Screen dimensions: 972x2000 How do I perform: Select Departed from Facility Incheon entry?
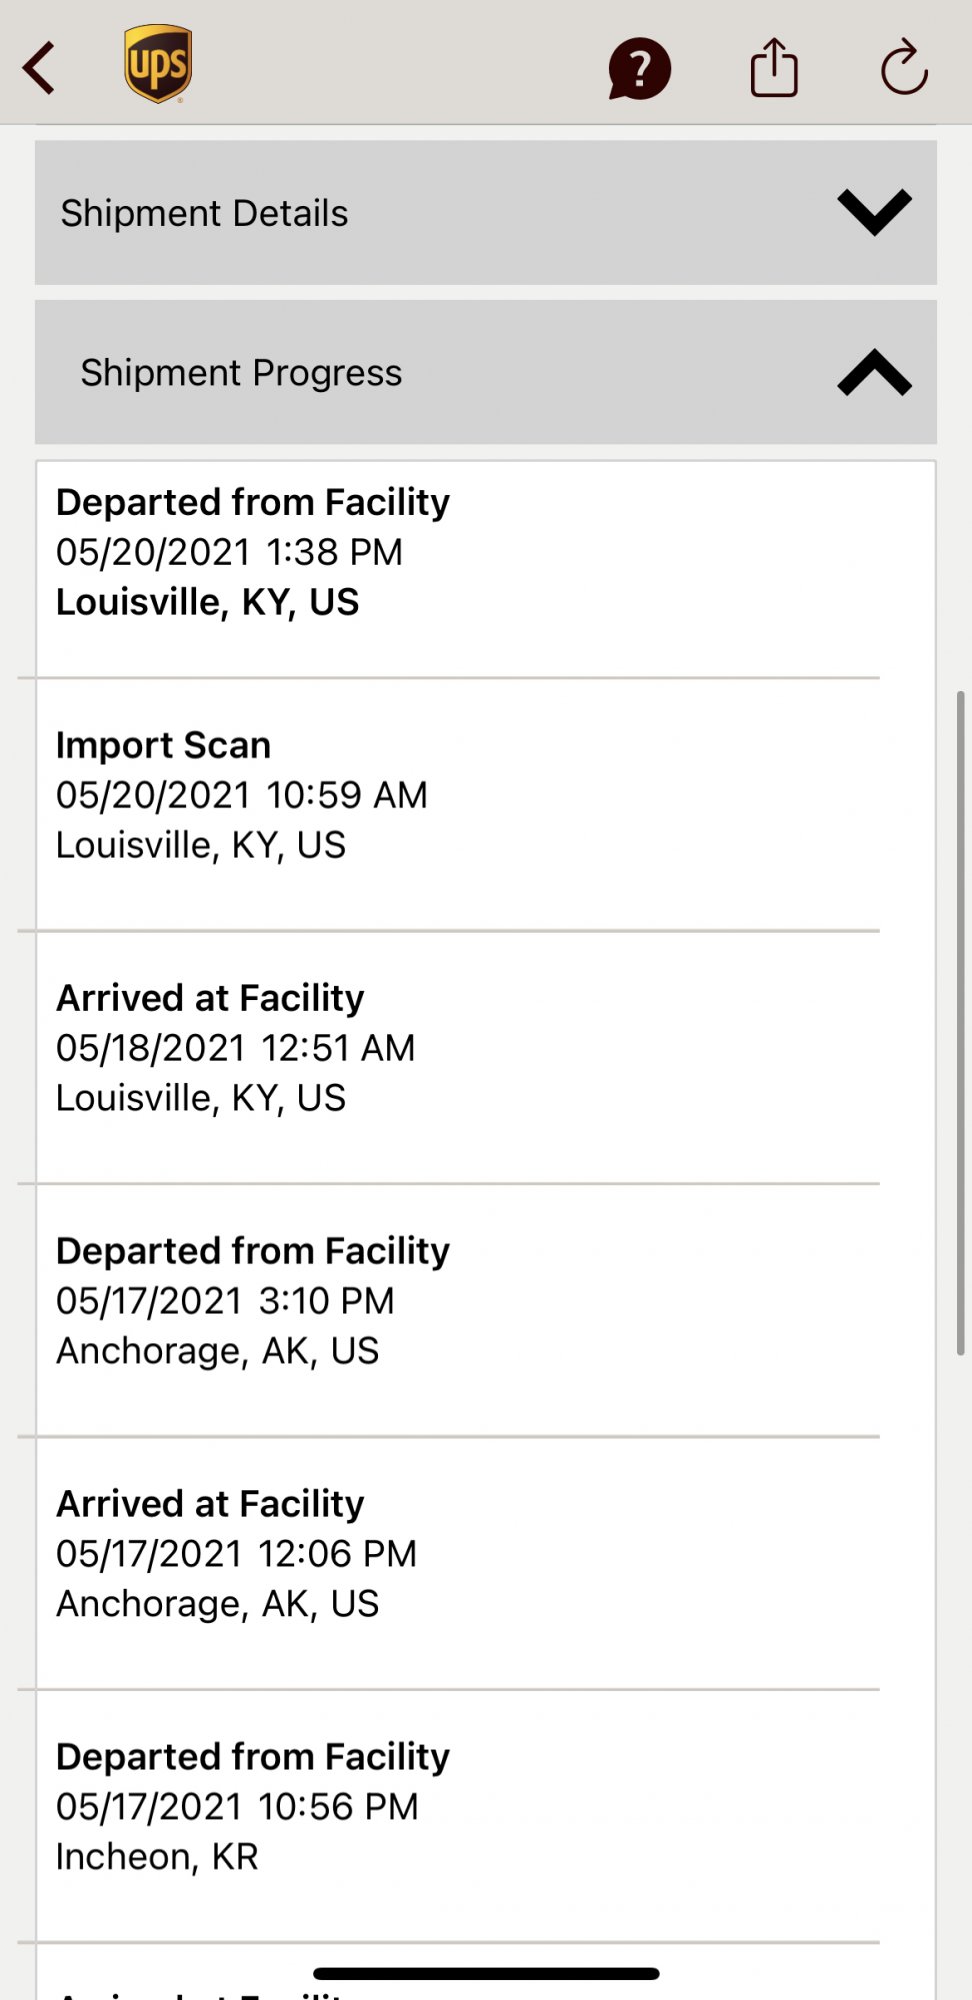pyautogui.click(x=458, y=1817)
